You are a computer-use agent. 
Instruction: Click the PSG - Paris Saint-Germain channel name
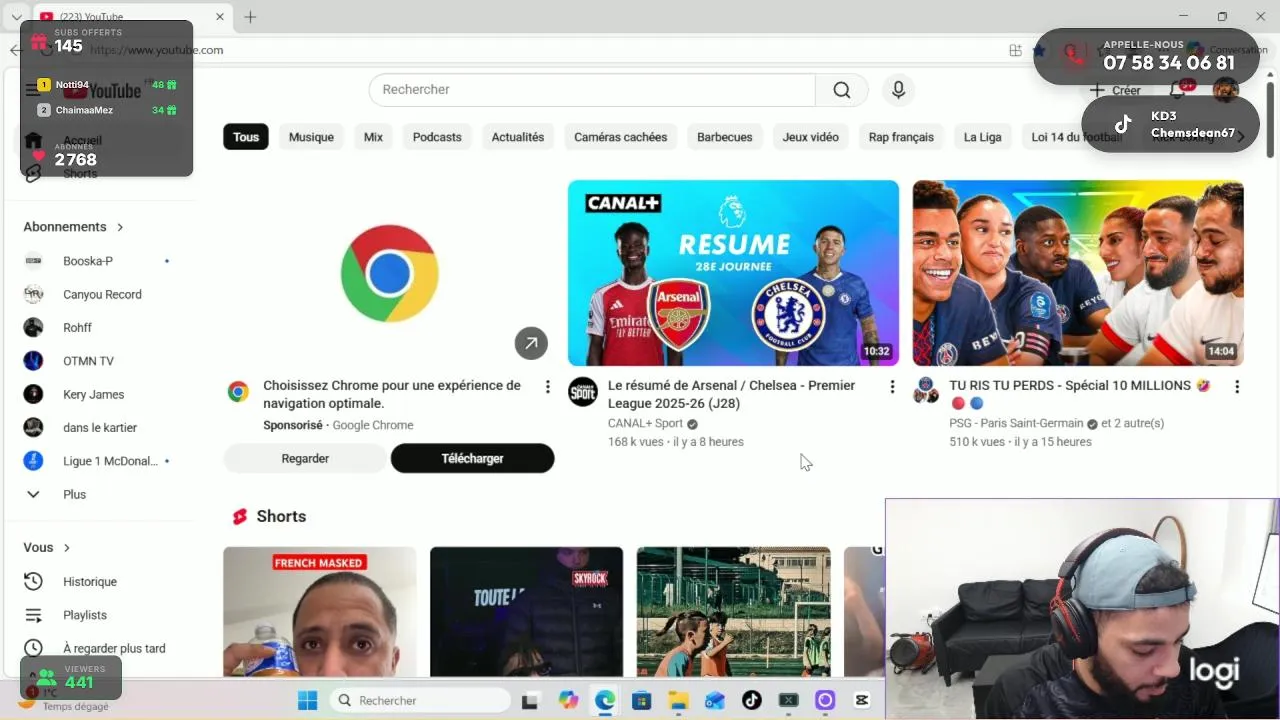(1016, 424)
